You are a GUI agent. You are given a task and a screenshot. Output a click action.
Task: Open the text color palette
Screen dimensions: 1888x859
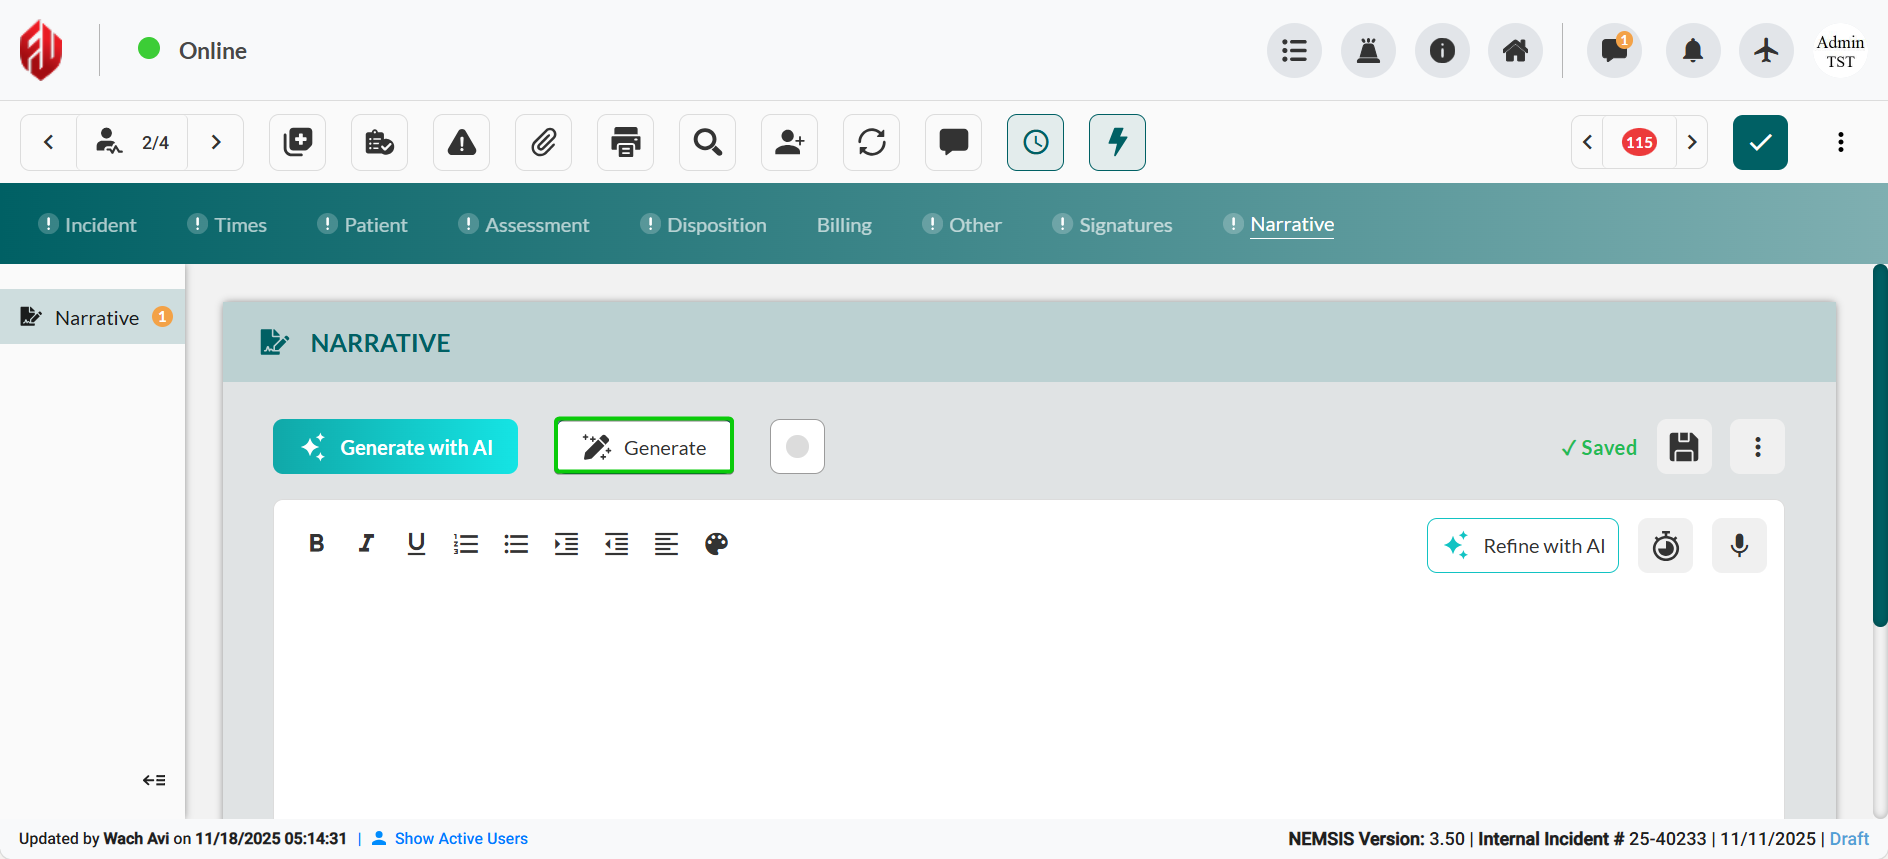(x=716, y=544)
